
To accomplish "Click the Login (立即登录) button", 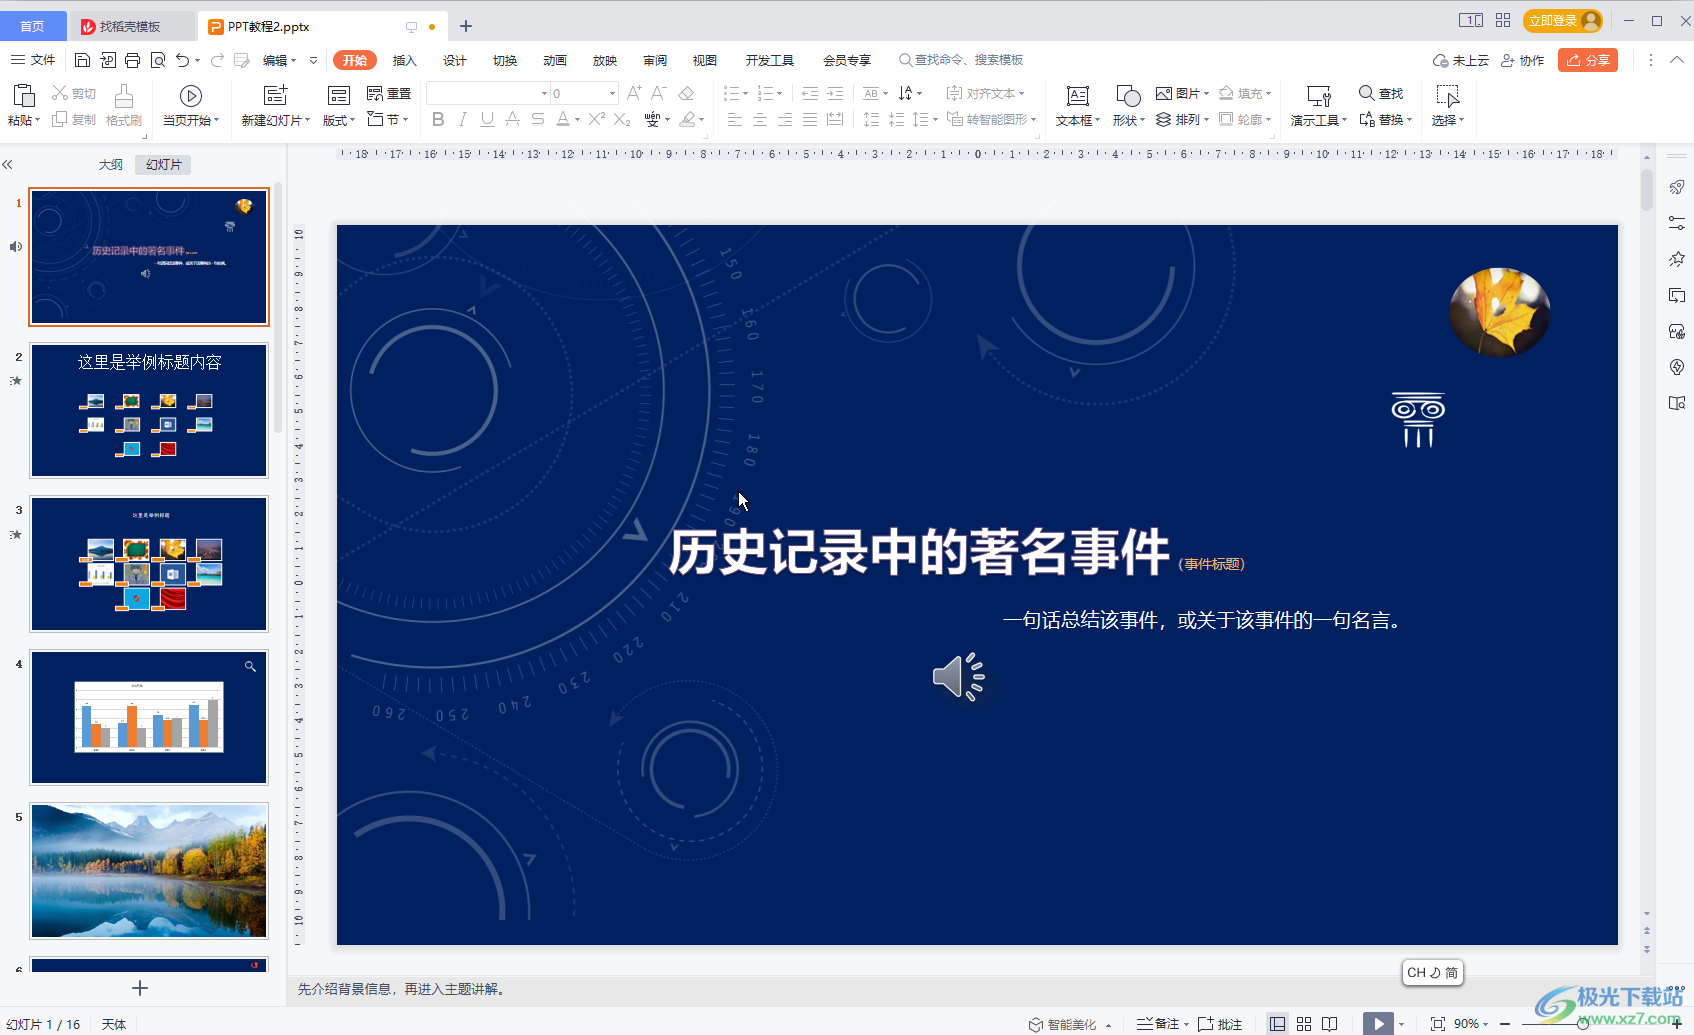I will (1562, 21).
